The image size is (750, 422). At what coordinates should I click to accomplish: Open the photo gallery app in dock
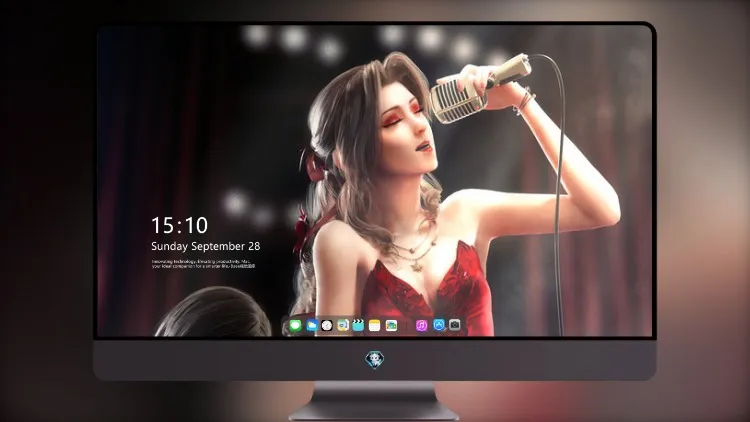coord(391,326)
